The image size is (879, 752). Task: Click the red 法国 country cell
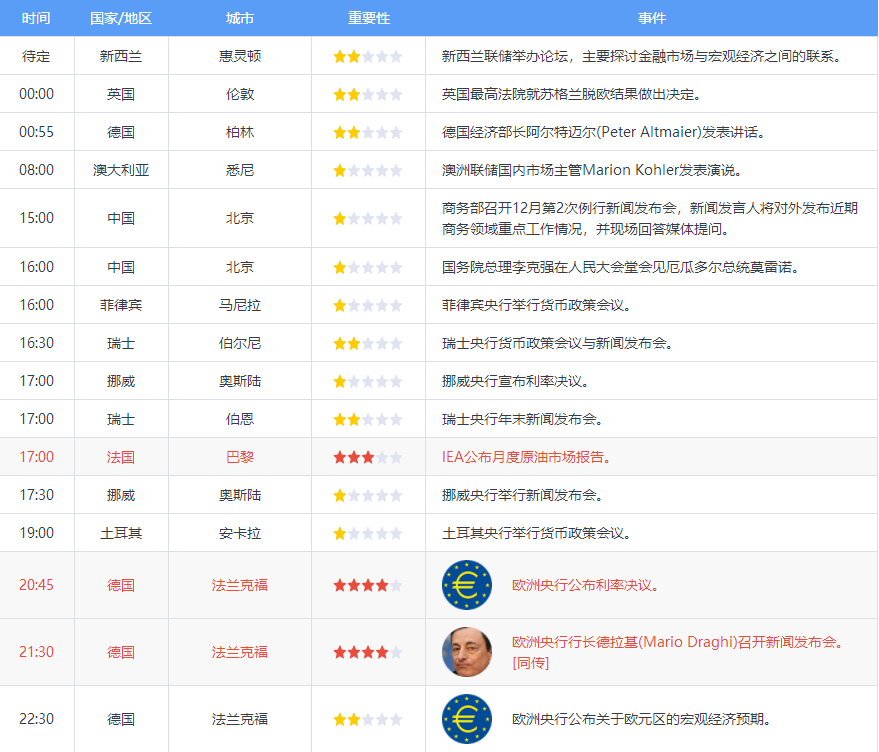pos(121,458)
